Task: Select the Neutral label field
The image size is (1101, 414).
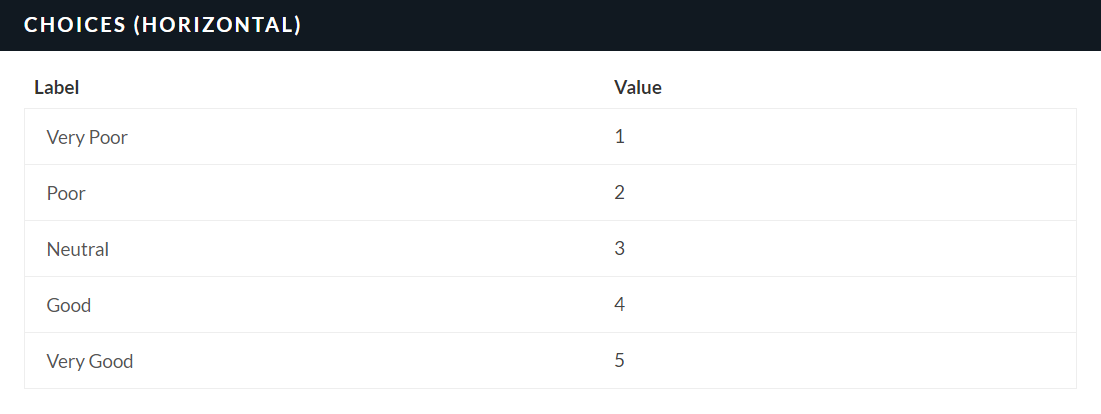Action: click(78, 249)
